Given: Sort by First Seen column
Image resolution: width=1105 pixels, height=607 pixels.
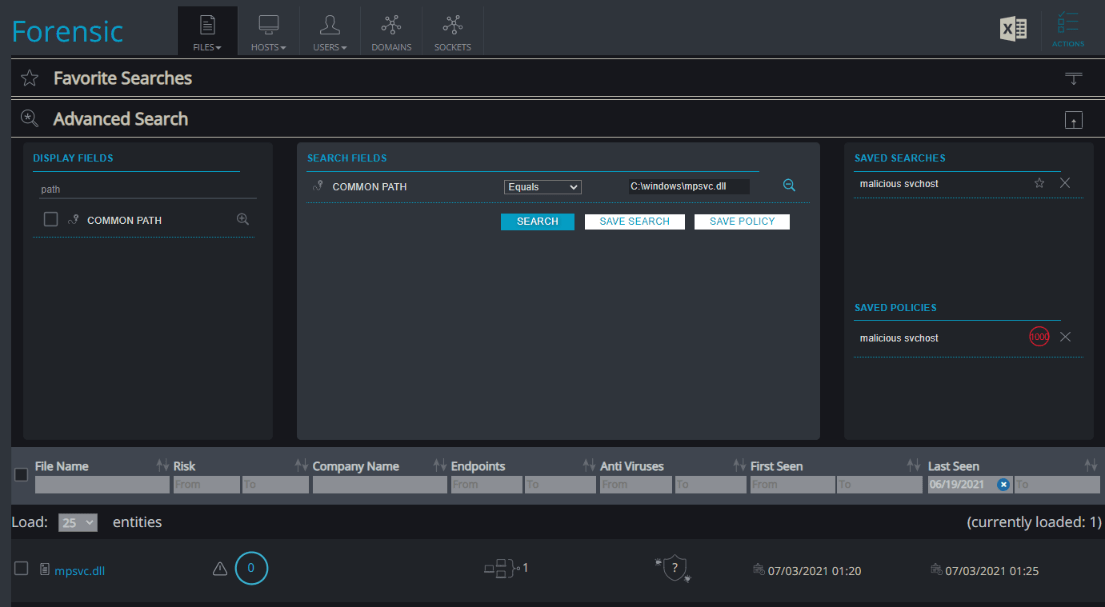Looking at the screenshot, I should [913, 465].
